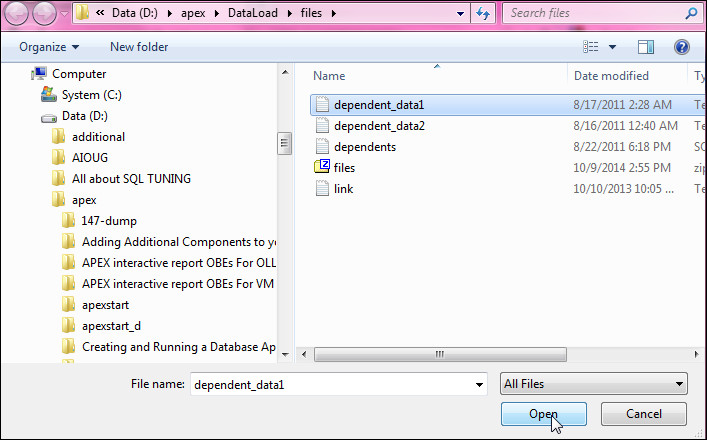Open the Organize menu
This screenshot has width=707, height=440.
(x=49, y=47)
